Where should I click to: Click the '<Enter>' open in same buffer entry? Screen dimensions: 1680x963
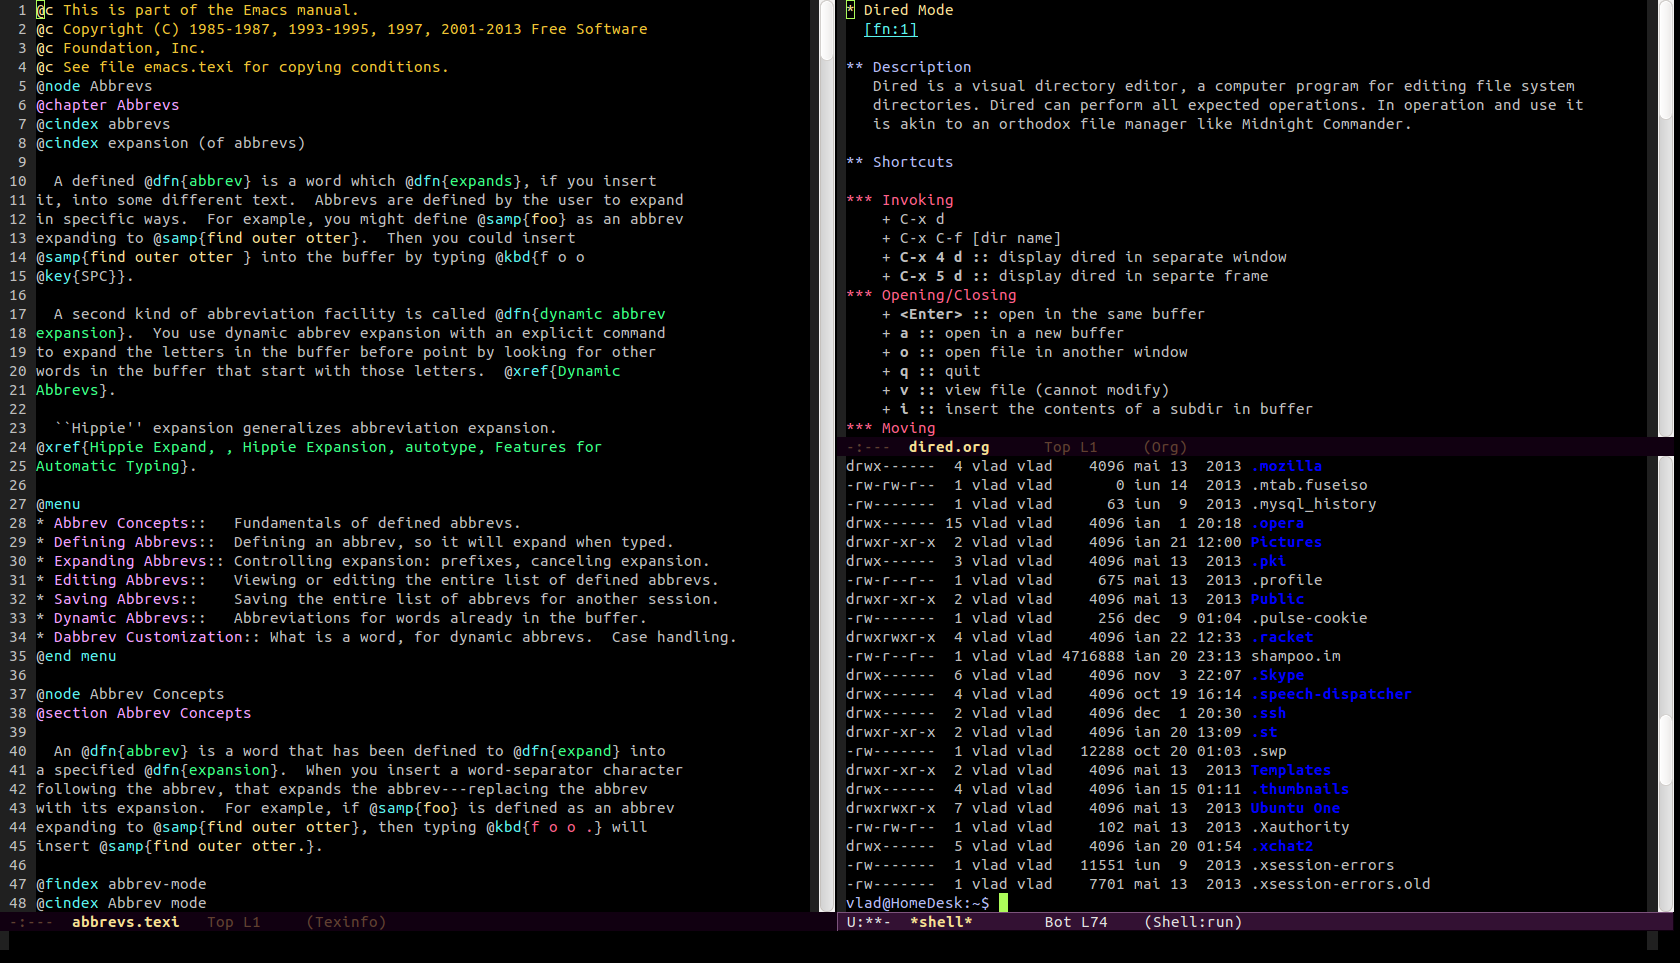point(1043,314)
